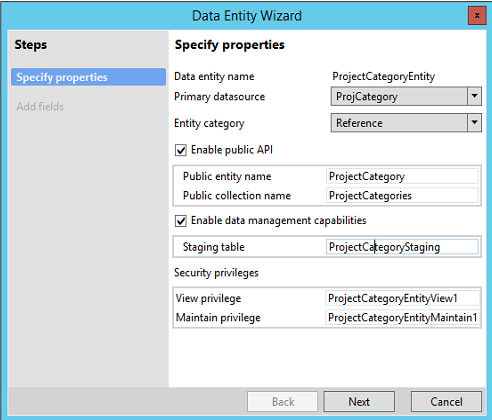Click the Maintain privilege field

[402, 317]
